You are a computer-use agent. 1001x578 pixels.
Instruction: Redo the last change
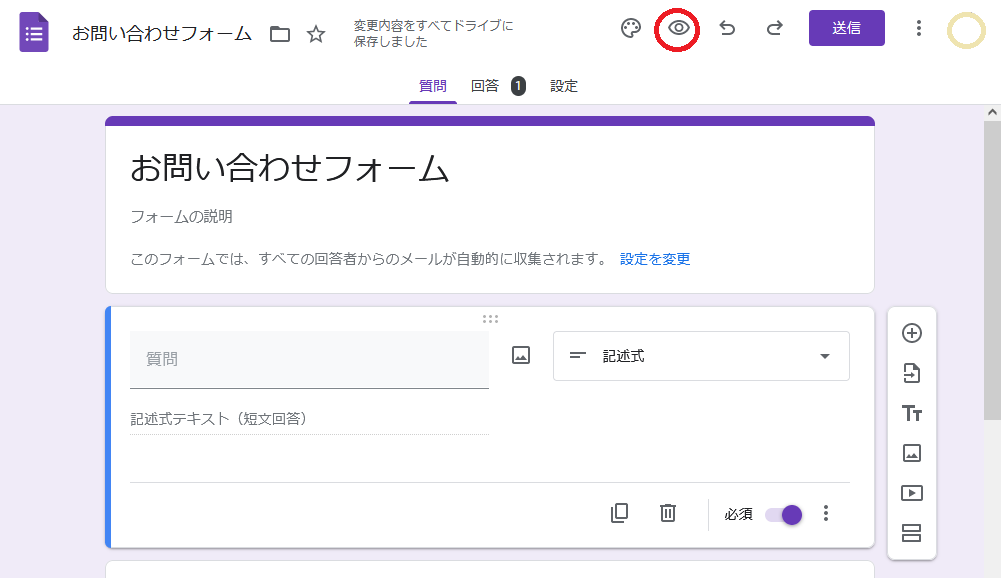[774, 28]
